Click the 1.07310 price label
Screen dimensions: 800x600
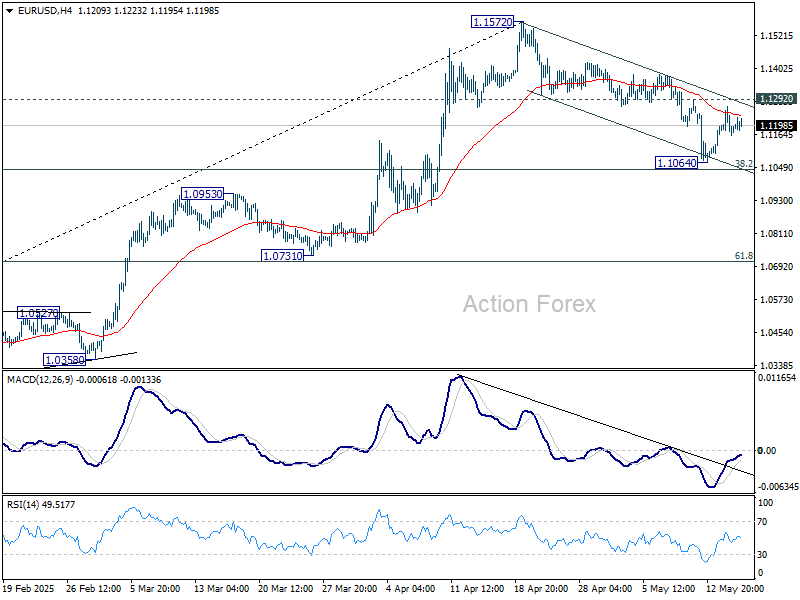[x=282, y=256]
